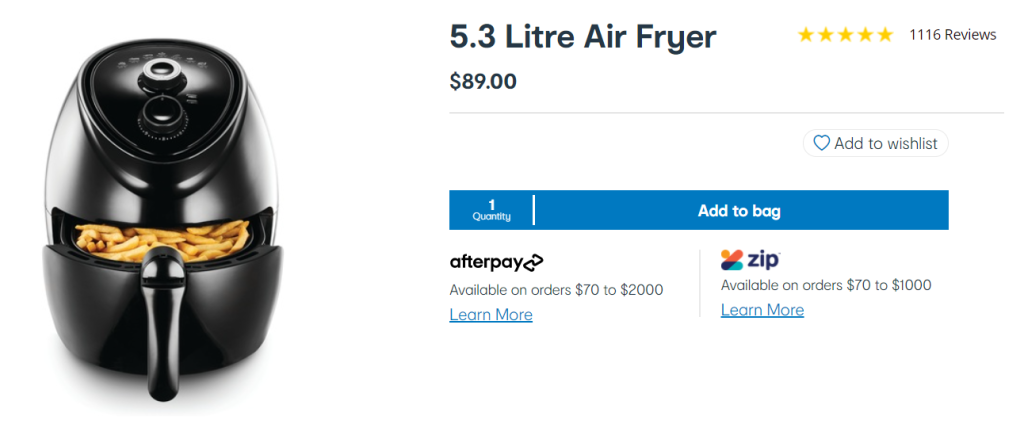Open the Quantity selector

pyautogui.click(x=491, y=210)
